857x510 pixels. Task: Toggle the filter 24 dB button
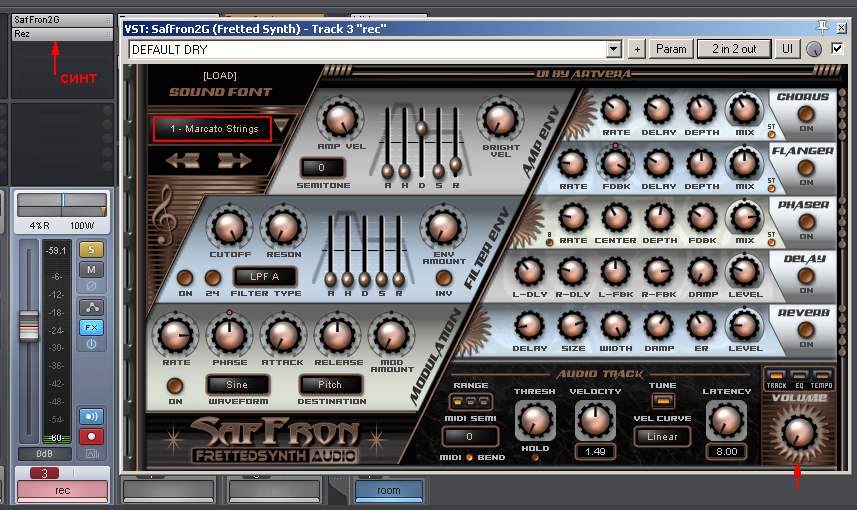[212, 278]
